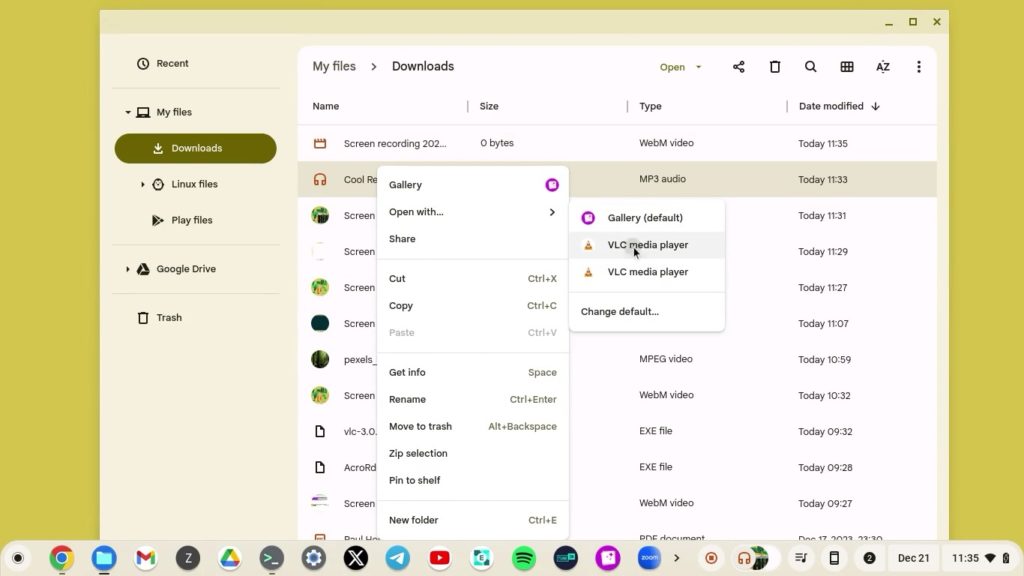
Task: Open the AZ sort options
Action: tap(883, 67)
